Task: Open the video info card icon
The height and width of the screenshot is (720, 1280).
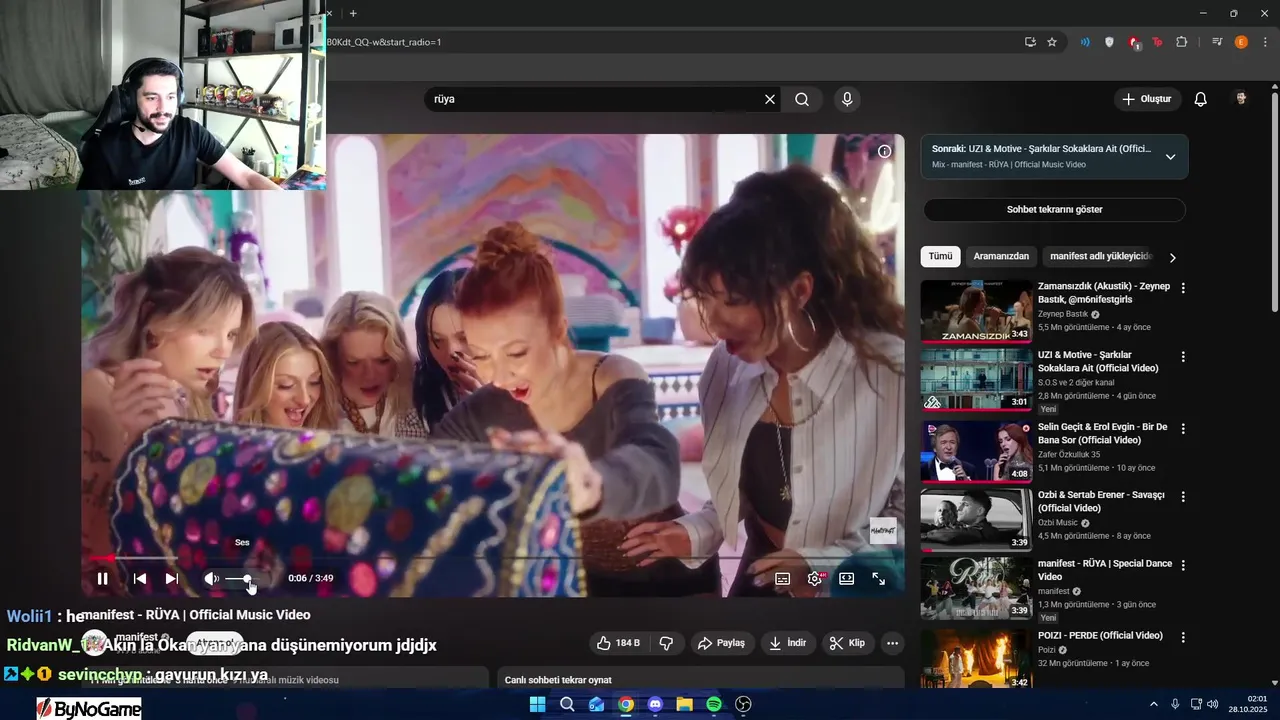Action: click(885, 152)
